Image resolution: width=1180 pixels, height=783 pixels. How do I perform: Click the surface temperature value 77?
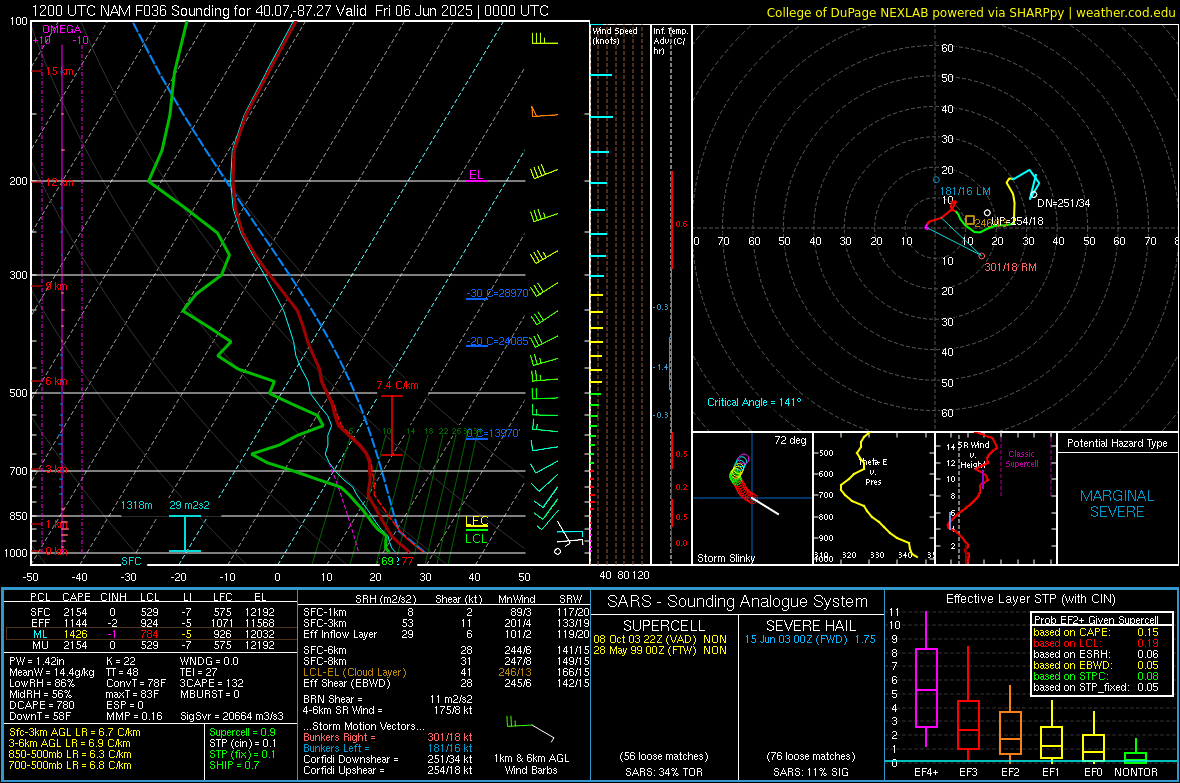click(407, 561)
